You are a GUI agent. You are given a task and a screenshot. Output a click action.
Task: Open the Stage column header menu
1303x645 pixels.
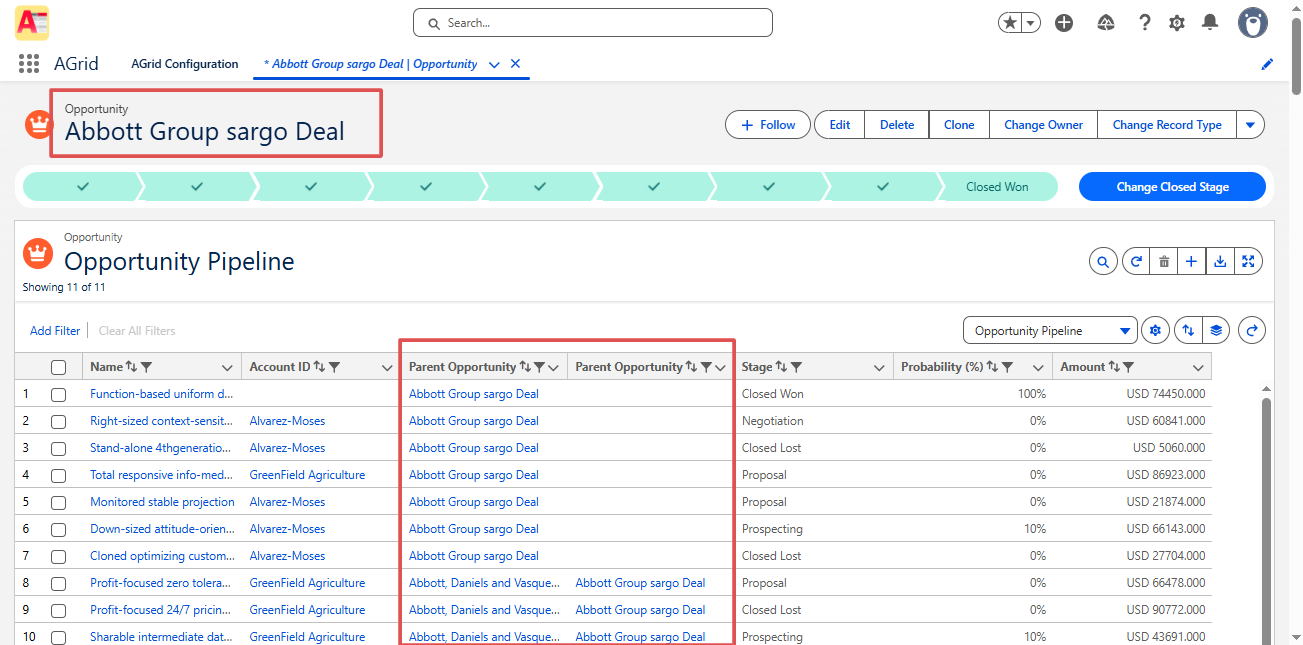pyautogui.click(x=879, y=368)
